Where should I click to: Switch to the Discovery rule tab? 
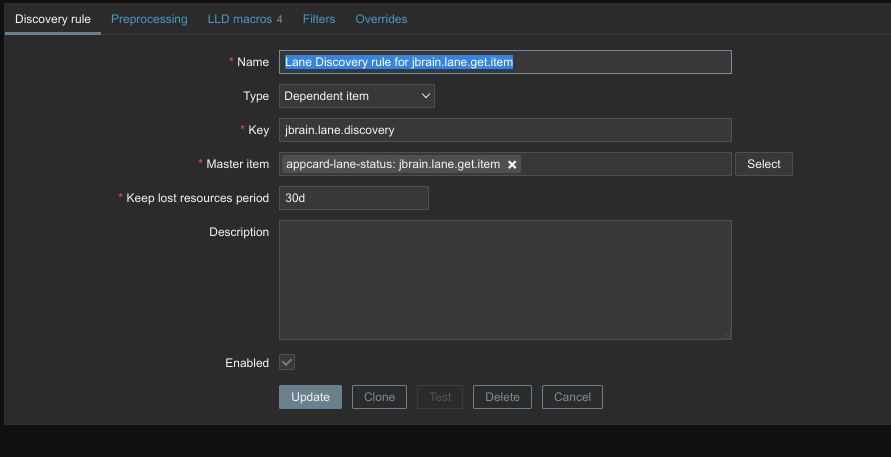(x=52, y=19)
